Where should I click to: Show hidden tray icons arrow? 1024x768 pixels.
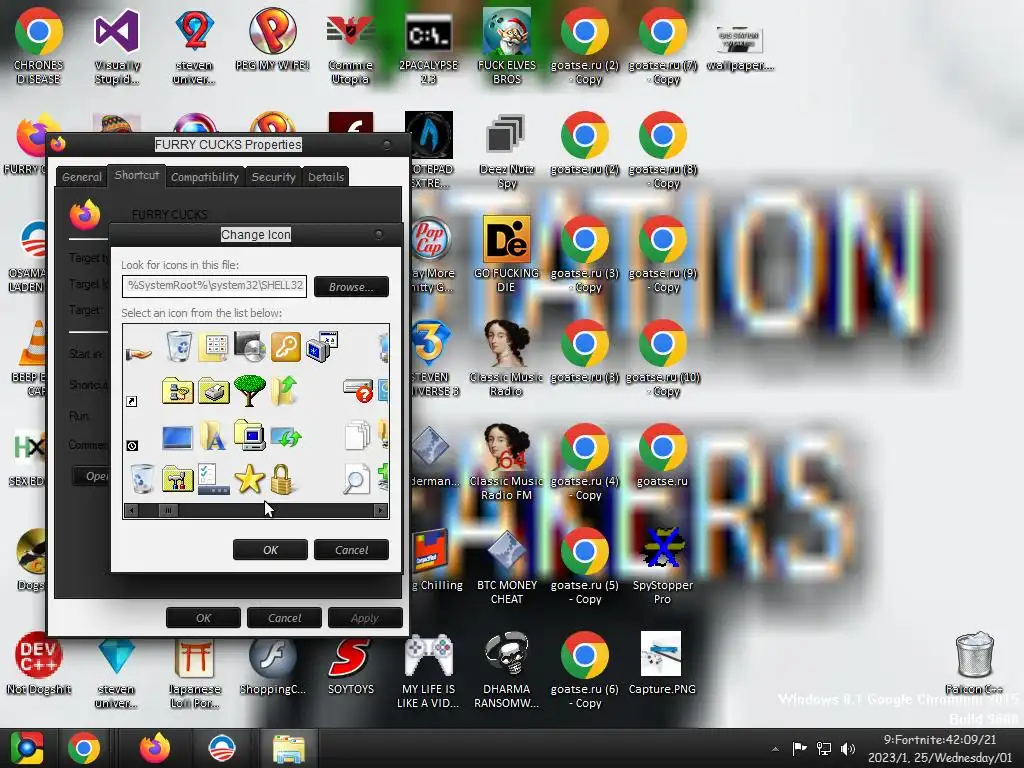pos(775,749)
